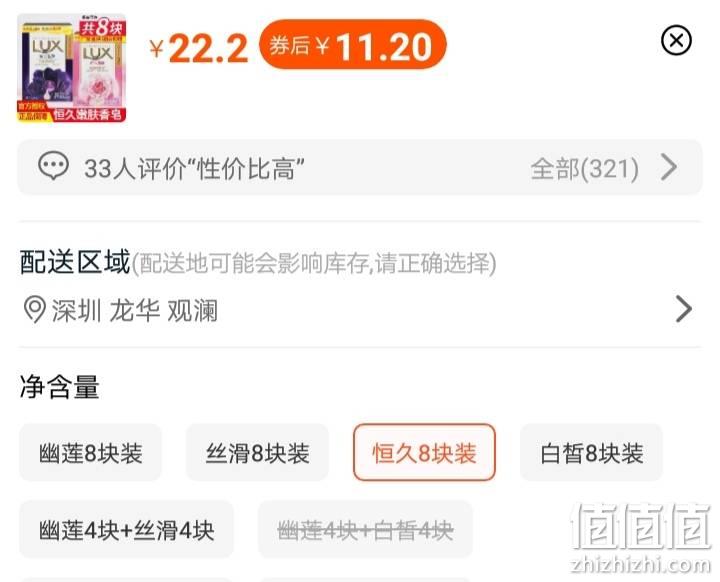
Task: Choose the 恒久8块装 variant
Action: pyautogui.click(x=424, y=452)
